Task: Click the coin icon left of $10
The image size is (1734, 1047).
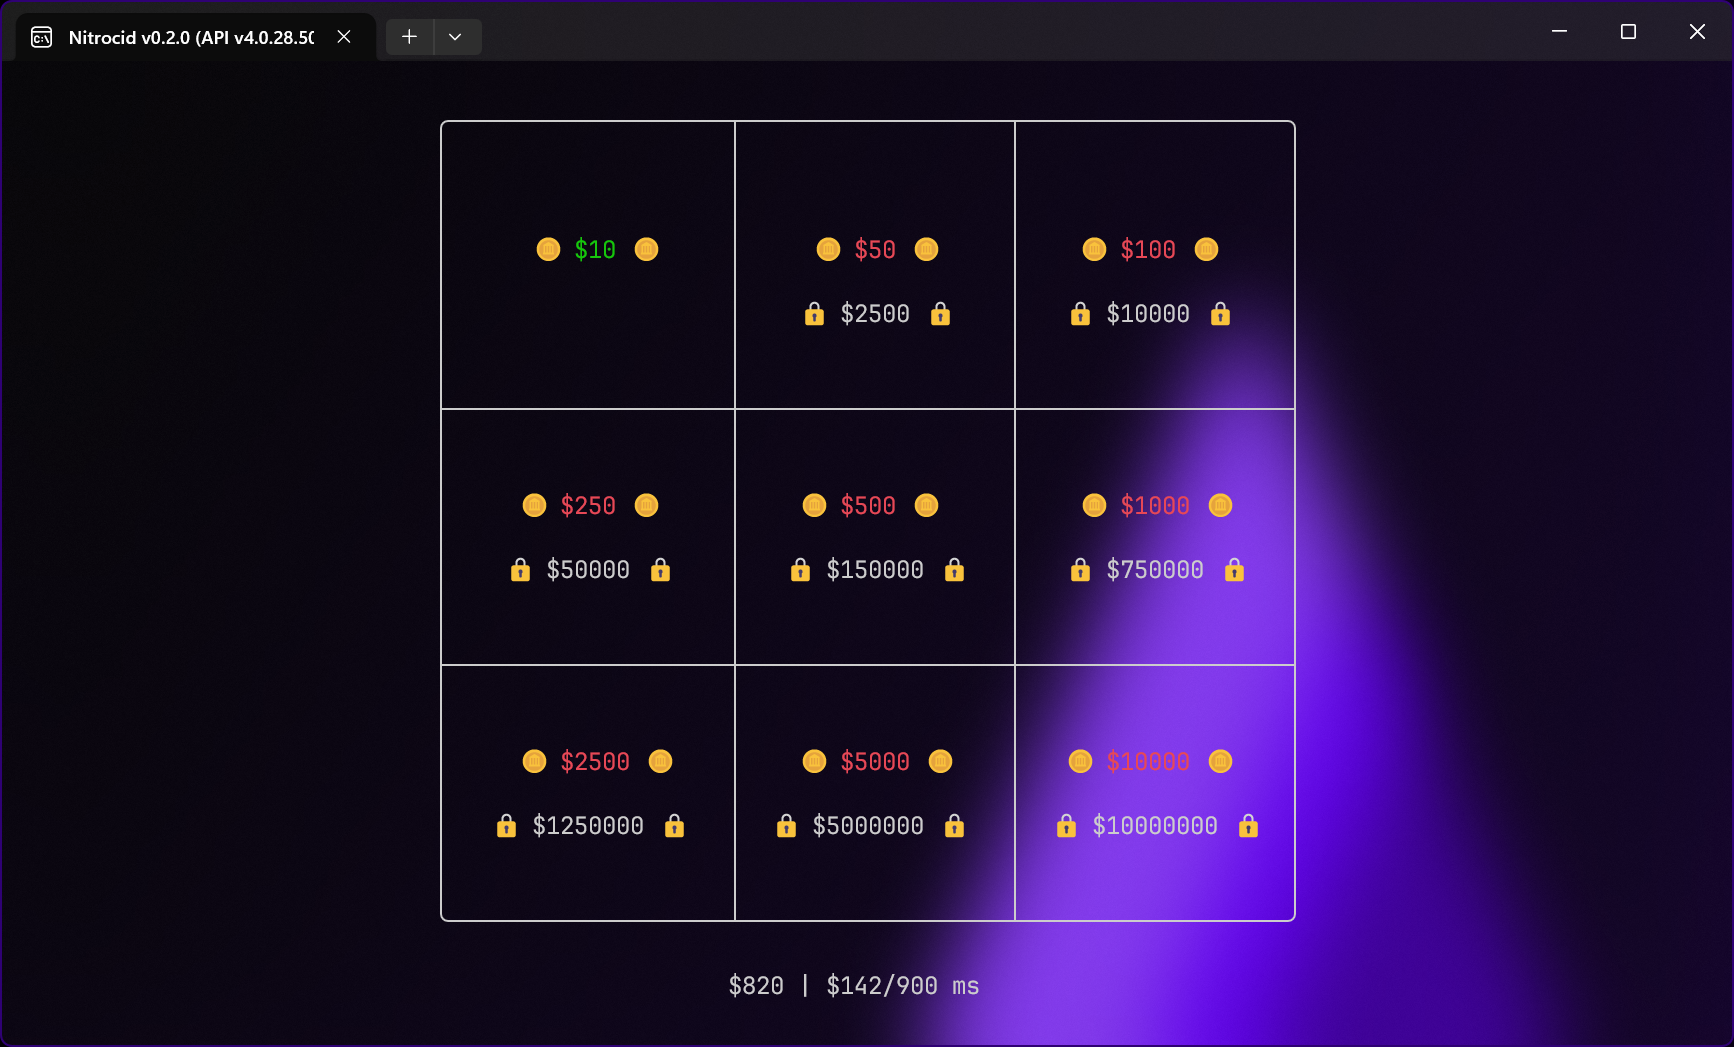Action: [x=548, y=249]
